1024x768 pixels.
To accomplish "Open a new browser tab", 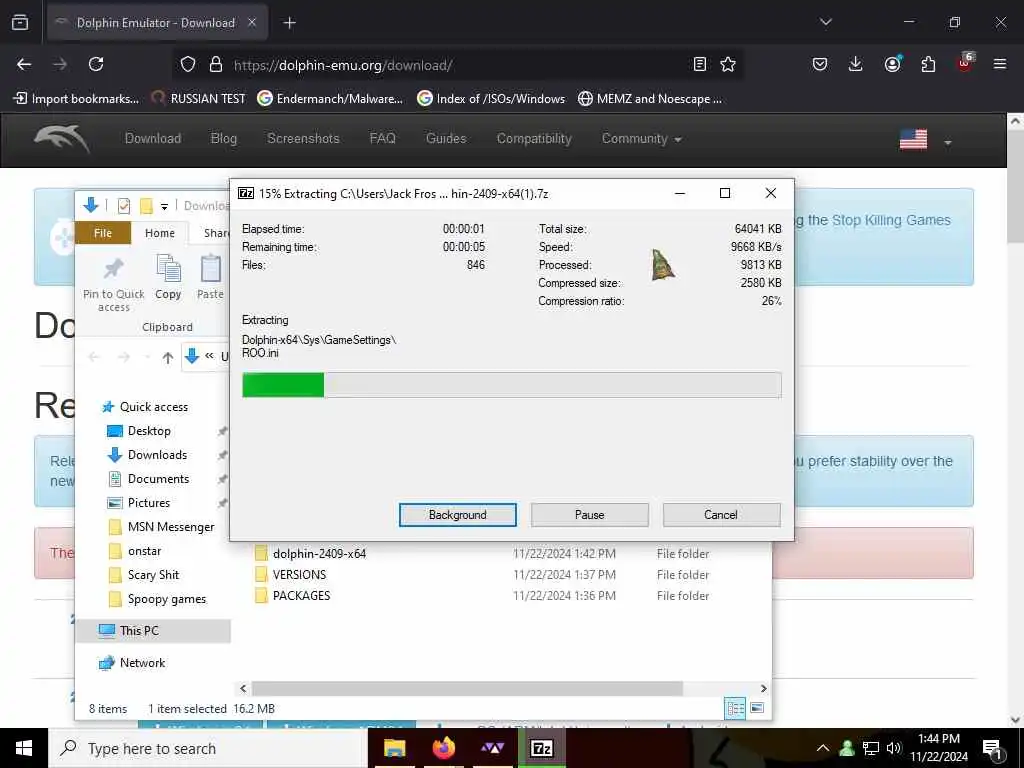I will click(x=289, y=23).
